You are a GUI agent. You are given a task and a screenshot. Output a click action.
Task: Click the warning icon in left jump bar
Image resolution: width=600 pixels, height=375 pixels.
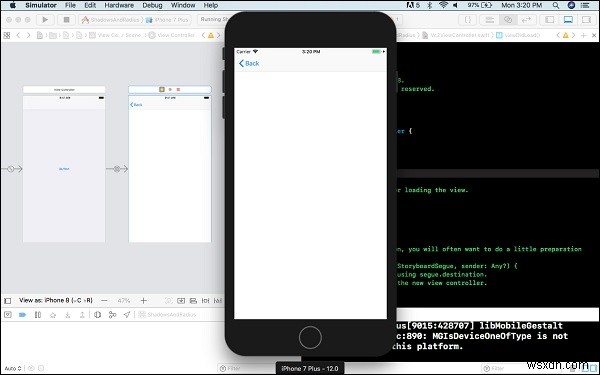[x=211, y=35]
